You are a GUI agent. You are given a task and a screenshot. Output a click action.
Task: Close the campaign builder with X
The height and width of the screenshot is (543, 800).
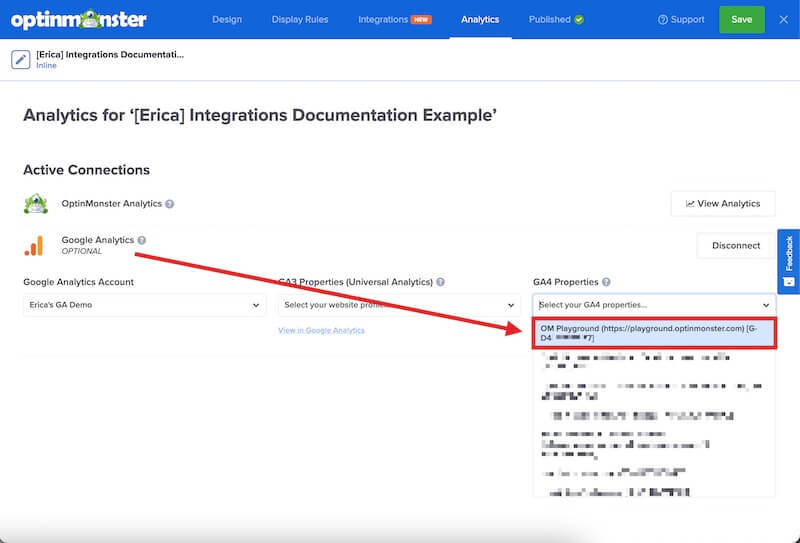(x=784, y=19)
